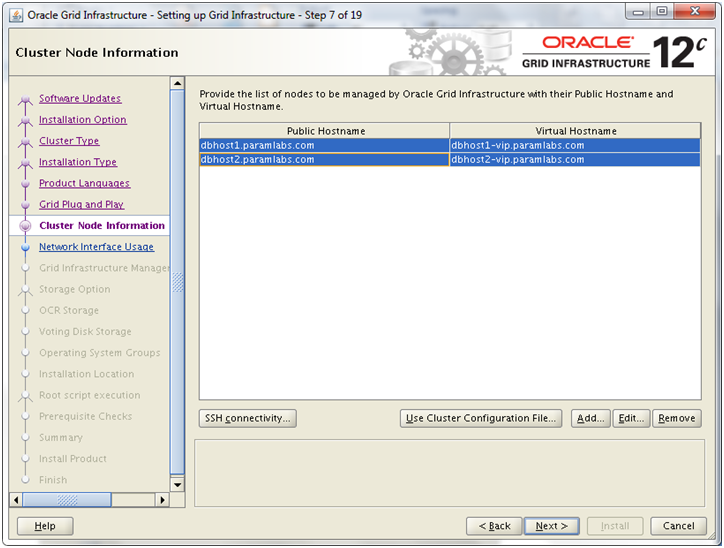Click the vertical scrollbar thumb in step list
This screenshot has width=724, height=548.
pos(177,282)
